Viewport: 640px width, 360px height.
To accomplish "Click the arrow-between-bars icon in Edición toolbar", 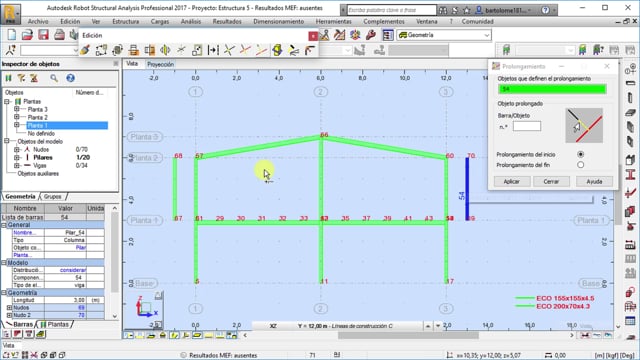I will pos(213,50).
